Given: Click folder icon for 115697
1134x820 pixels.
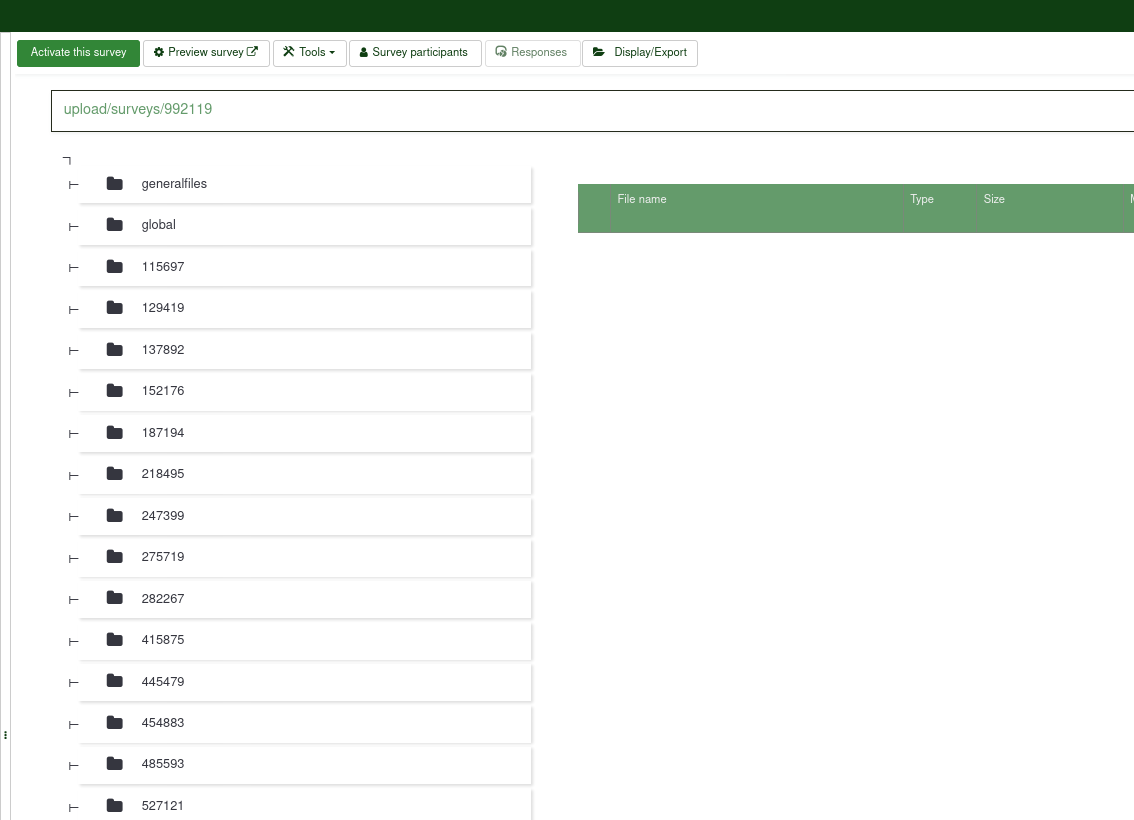Looking at the screenshot, I should click(x=115, y=267).
